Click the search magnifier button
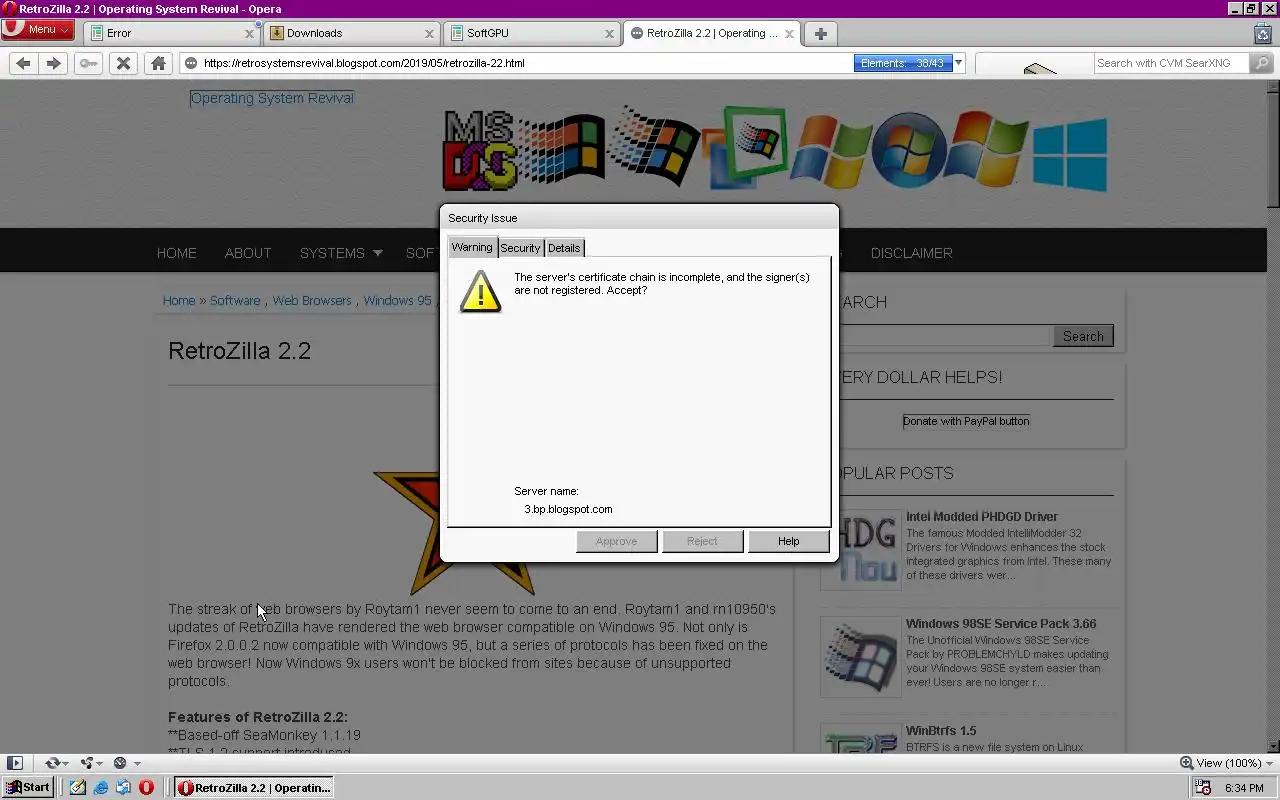 pyautogui.click(x=1261, y=63)
